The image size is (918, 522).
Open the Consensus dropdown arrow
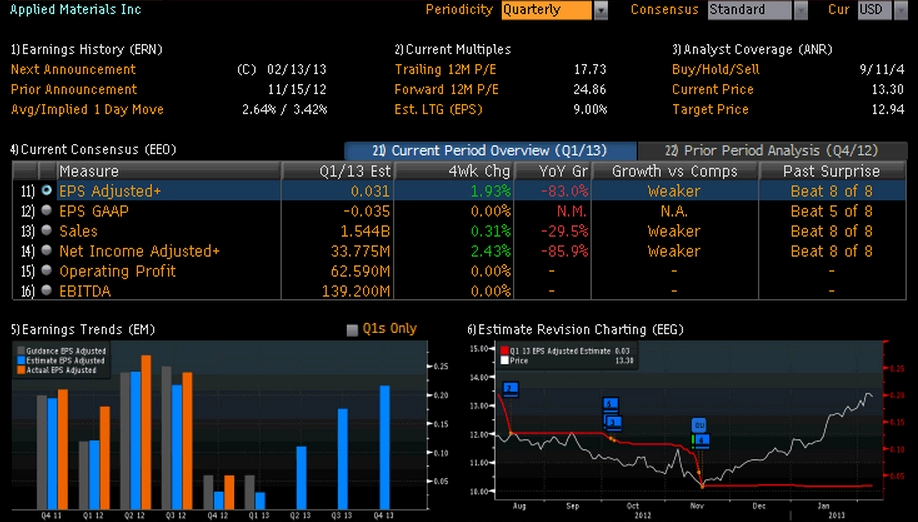pos(800,11)
